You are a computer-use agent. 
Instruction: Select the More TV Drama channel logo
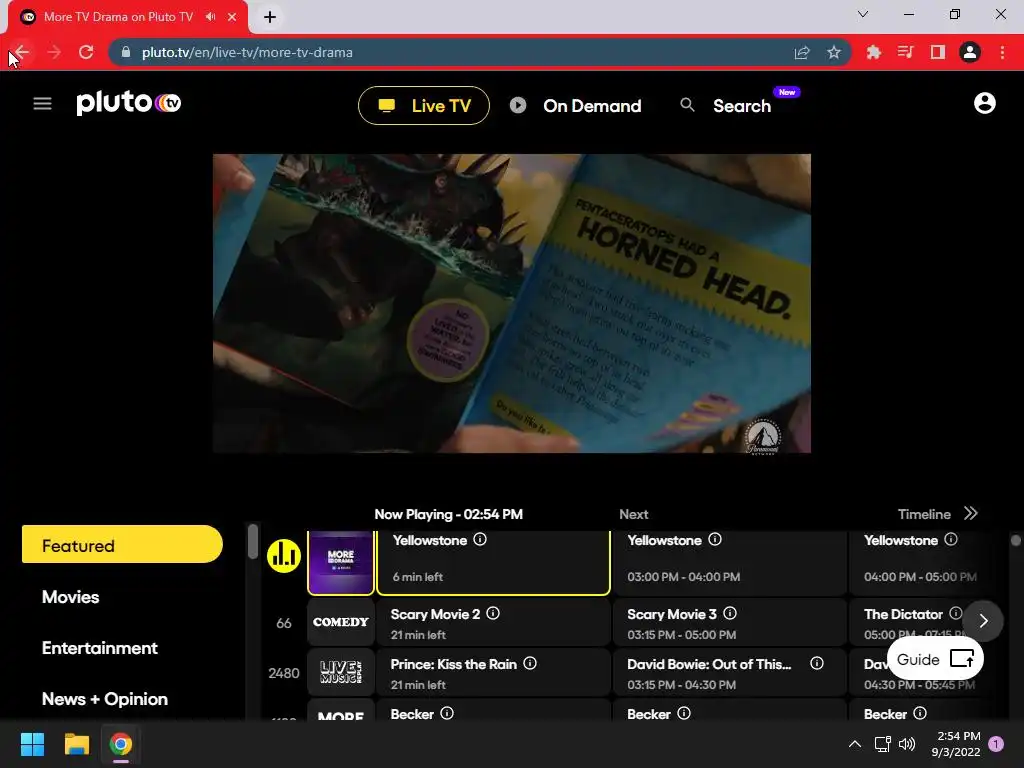(341, 562)
